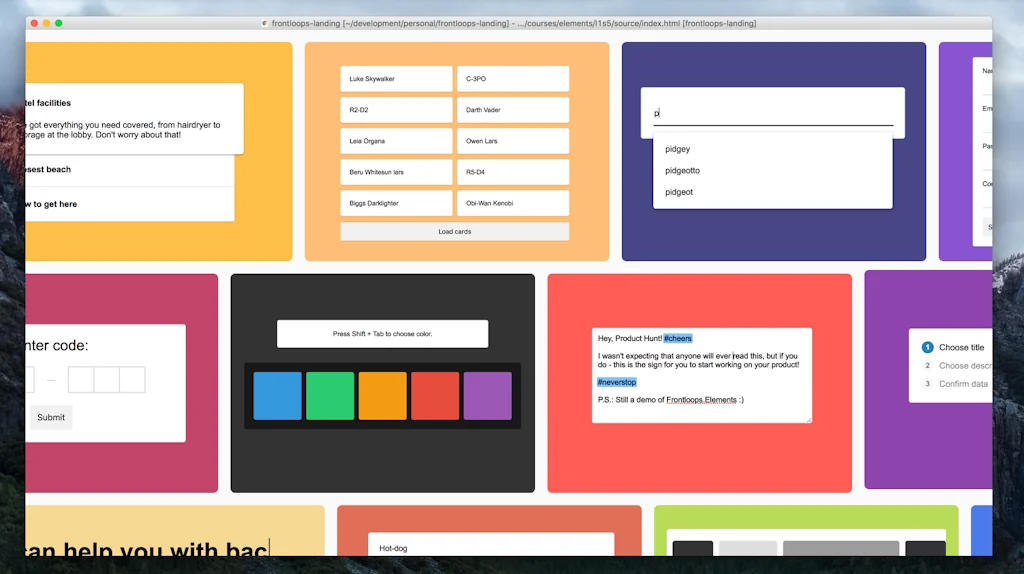
Task: Grab the textarea resize handle
Action: tap(808, 419)
